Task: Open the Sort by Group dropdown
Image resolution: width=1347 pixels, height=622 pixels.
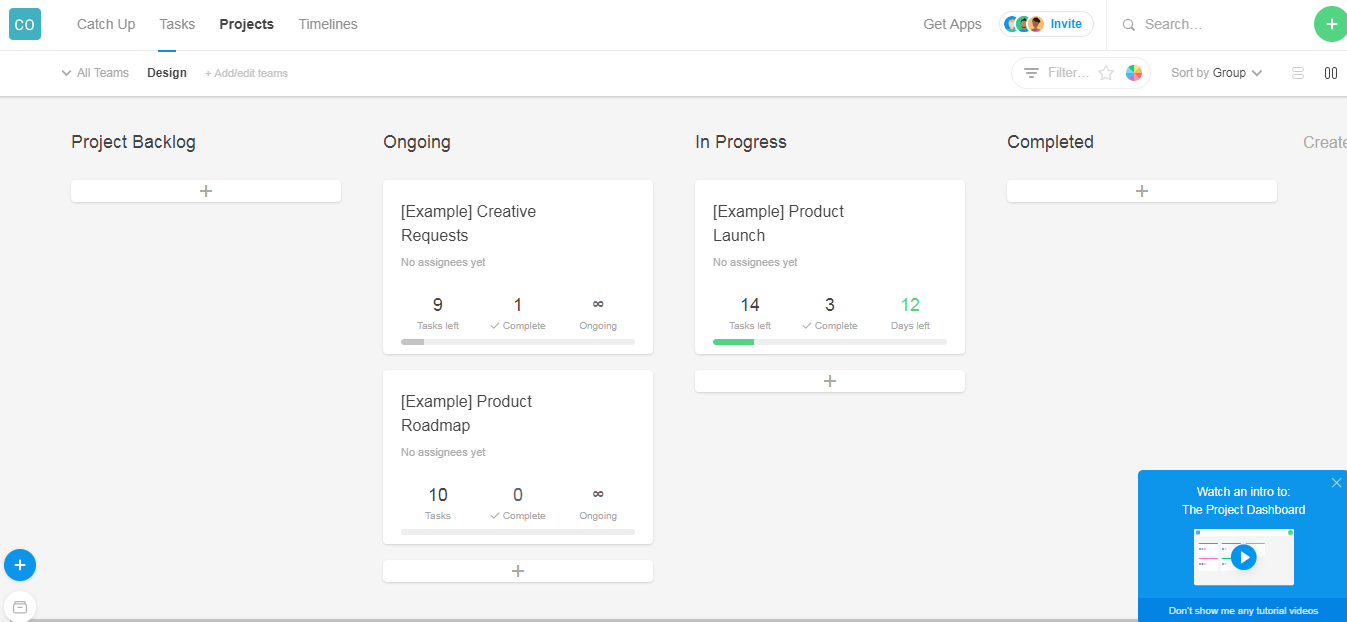Action: click(x=1217, y=73)
